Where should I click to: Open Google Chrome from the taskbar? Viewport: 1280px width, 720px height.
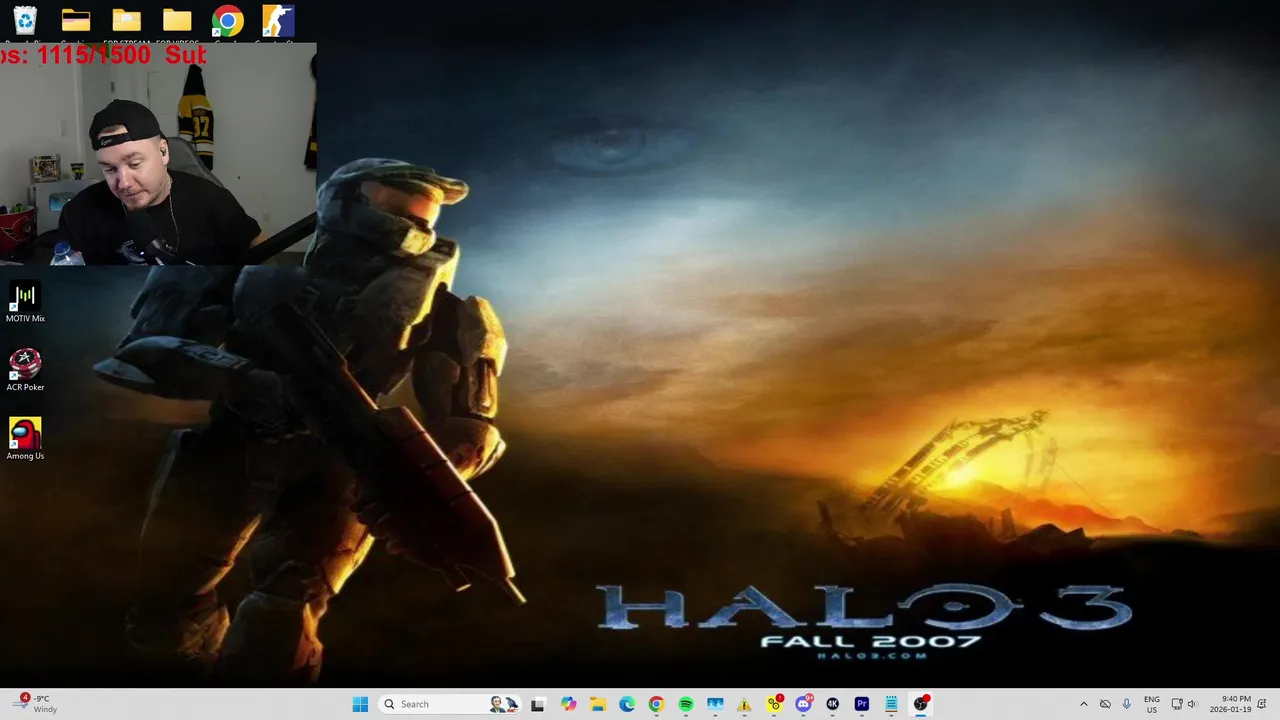656,704
